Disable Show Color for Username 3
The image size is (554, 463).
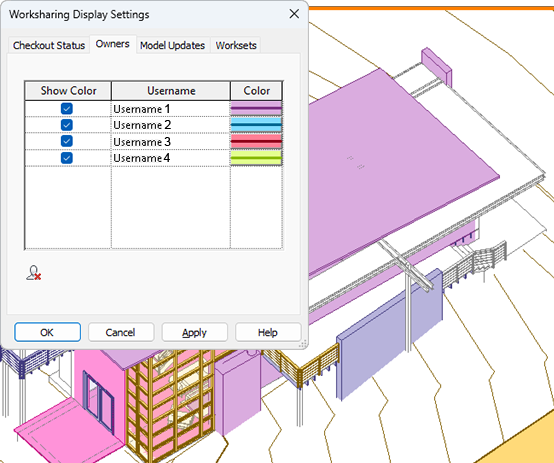point(67,141)
